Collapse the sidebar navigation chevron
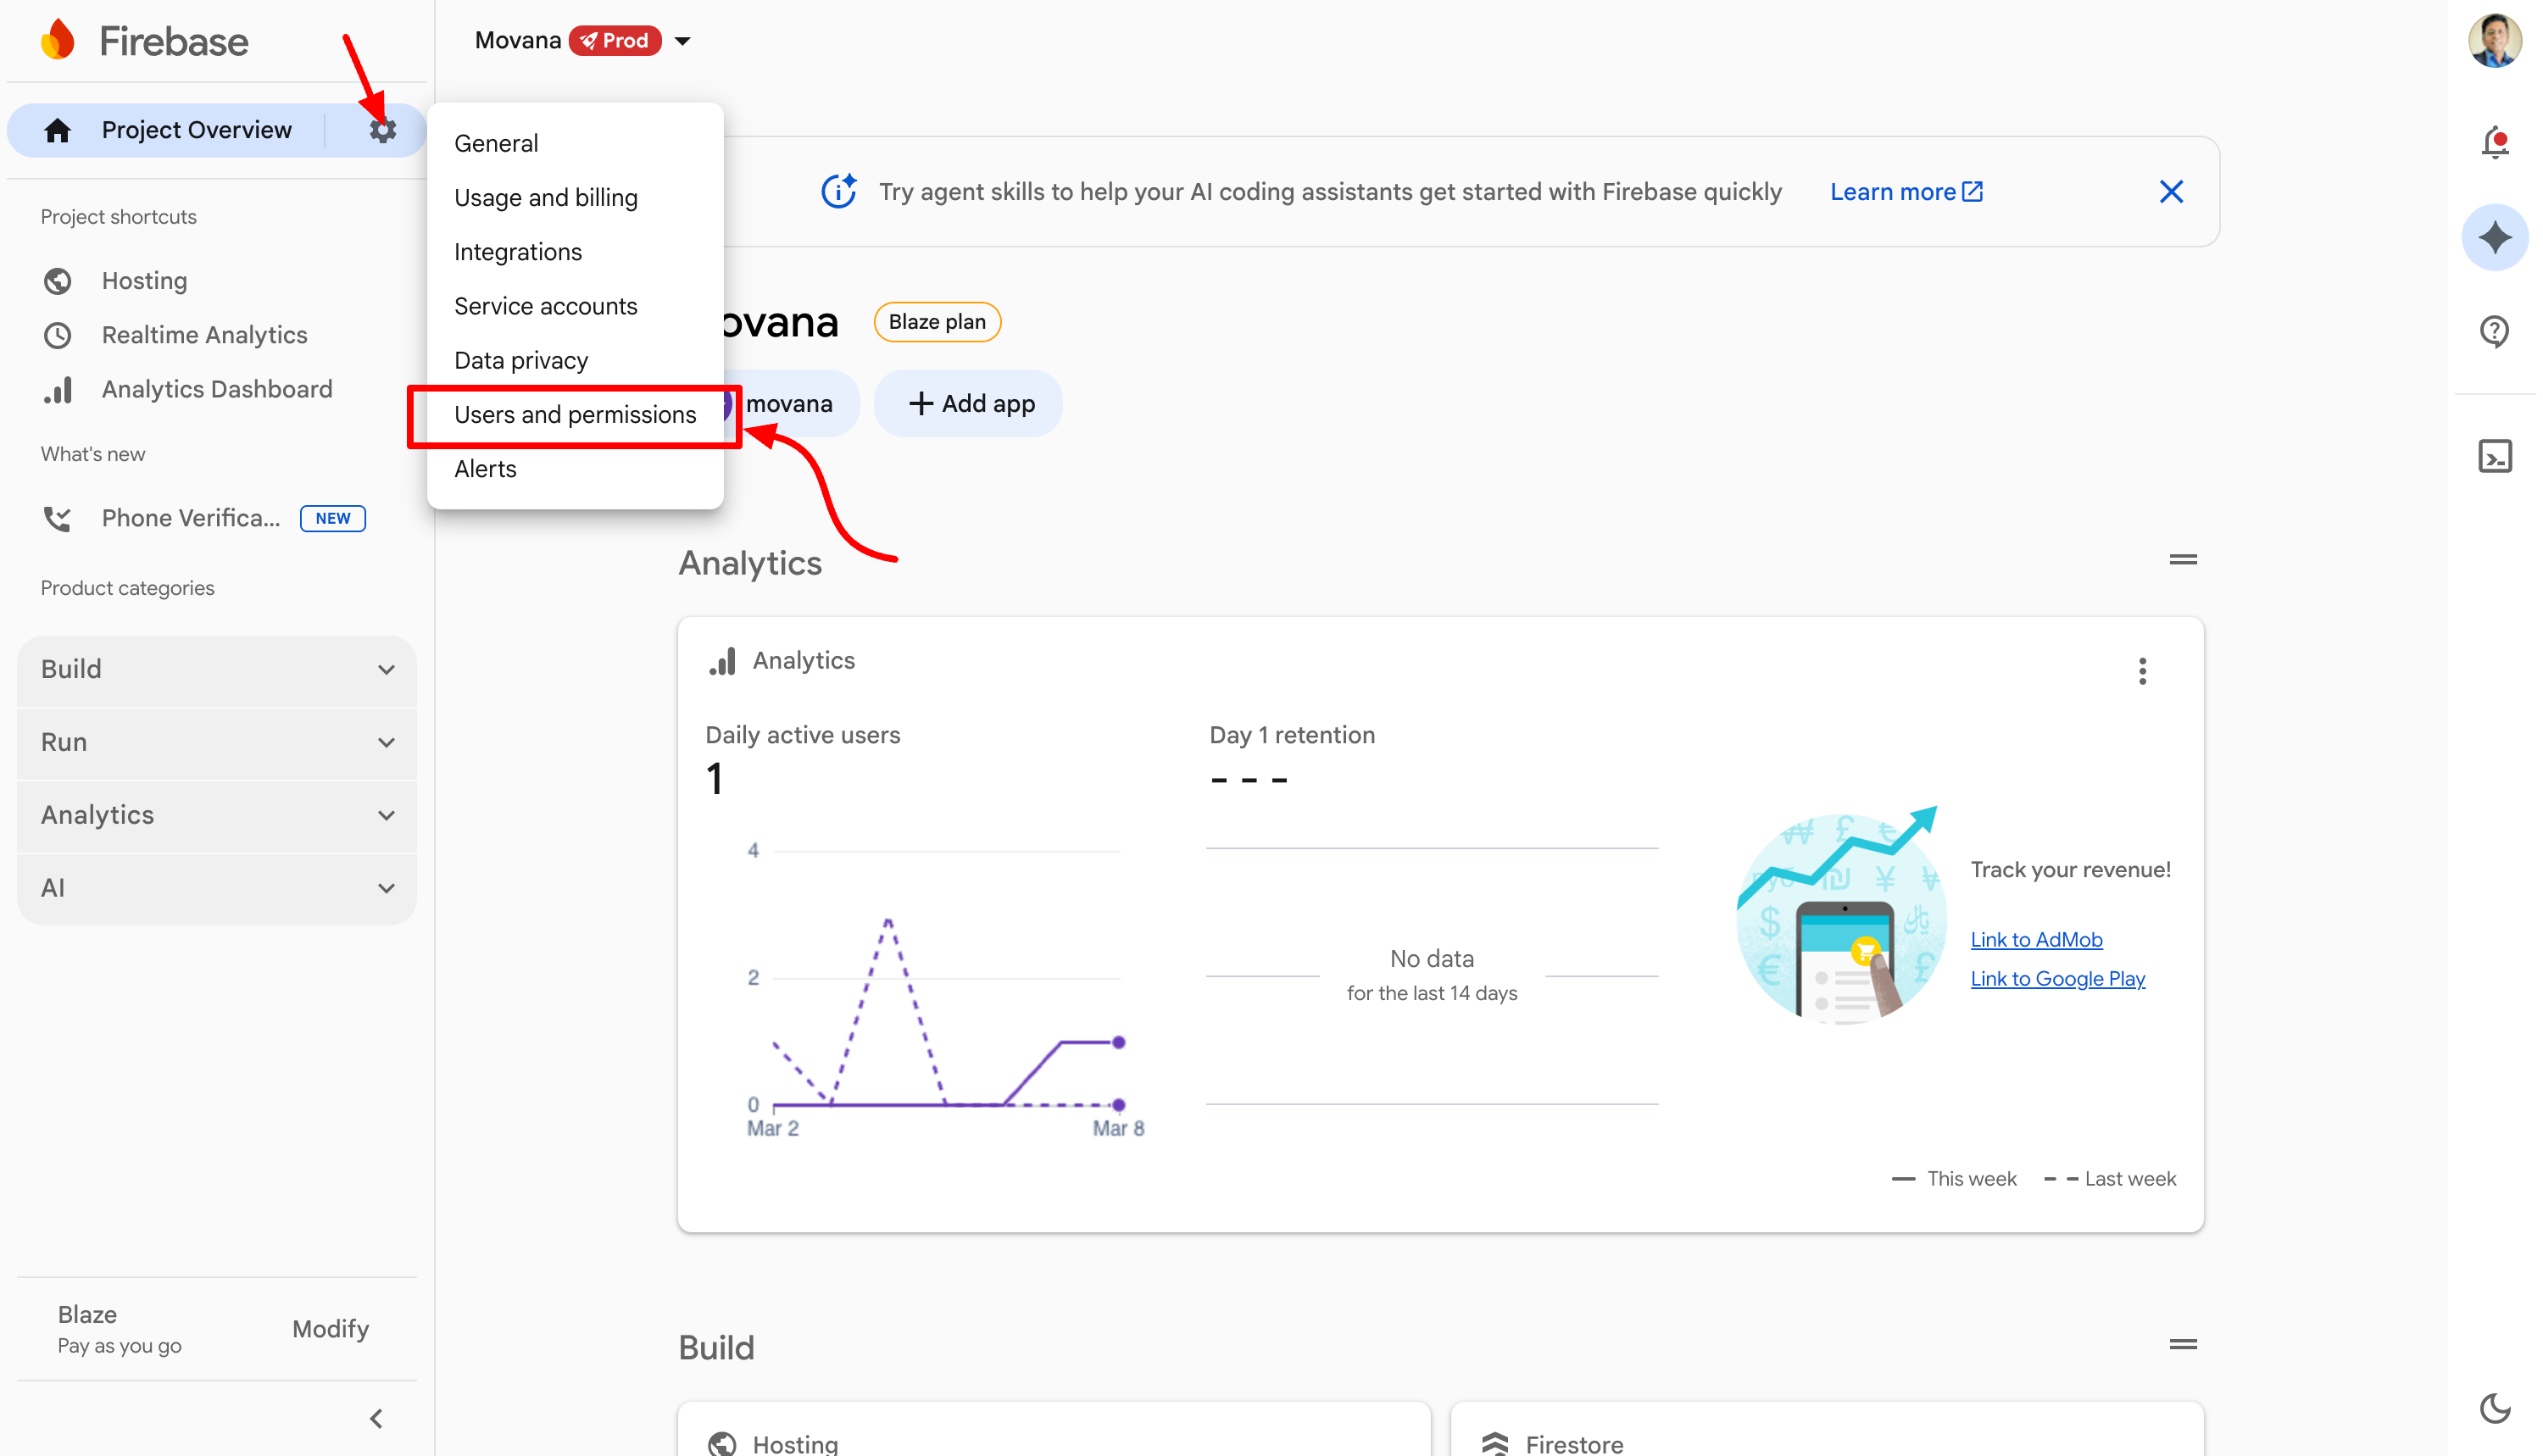The image size is (2543, 1456). point(376,1418)
